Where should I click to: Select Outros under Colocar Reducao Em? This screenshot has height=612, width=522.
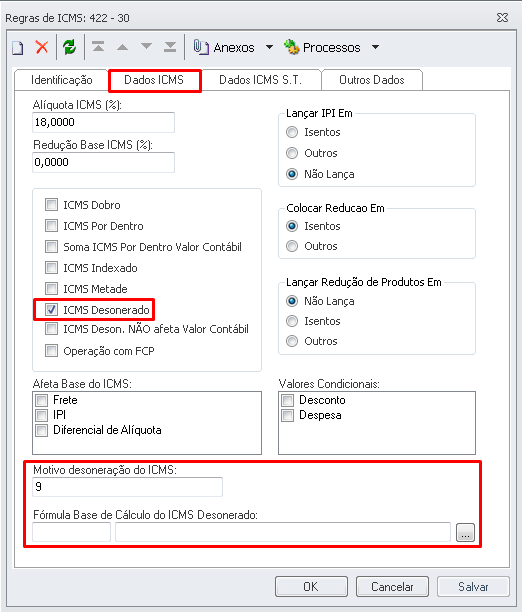click(292, 246)
